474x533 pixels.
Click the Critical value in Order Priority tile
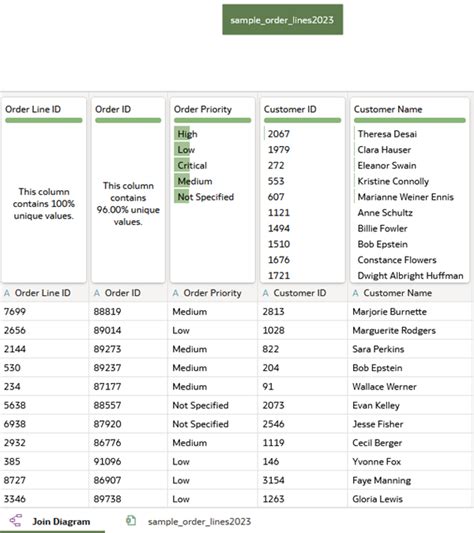click(192, 166)
